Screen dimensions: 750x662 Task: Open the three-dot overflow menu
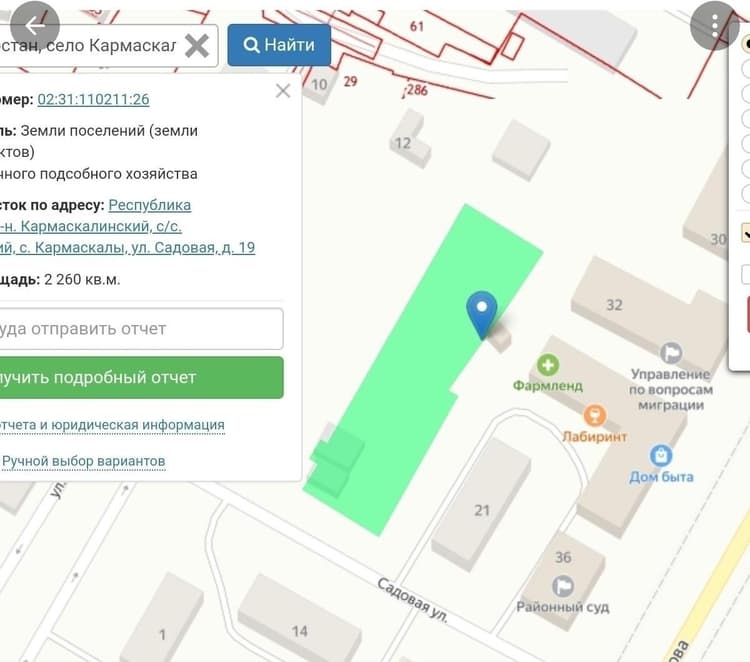[x=715, y=25]
